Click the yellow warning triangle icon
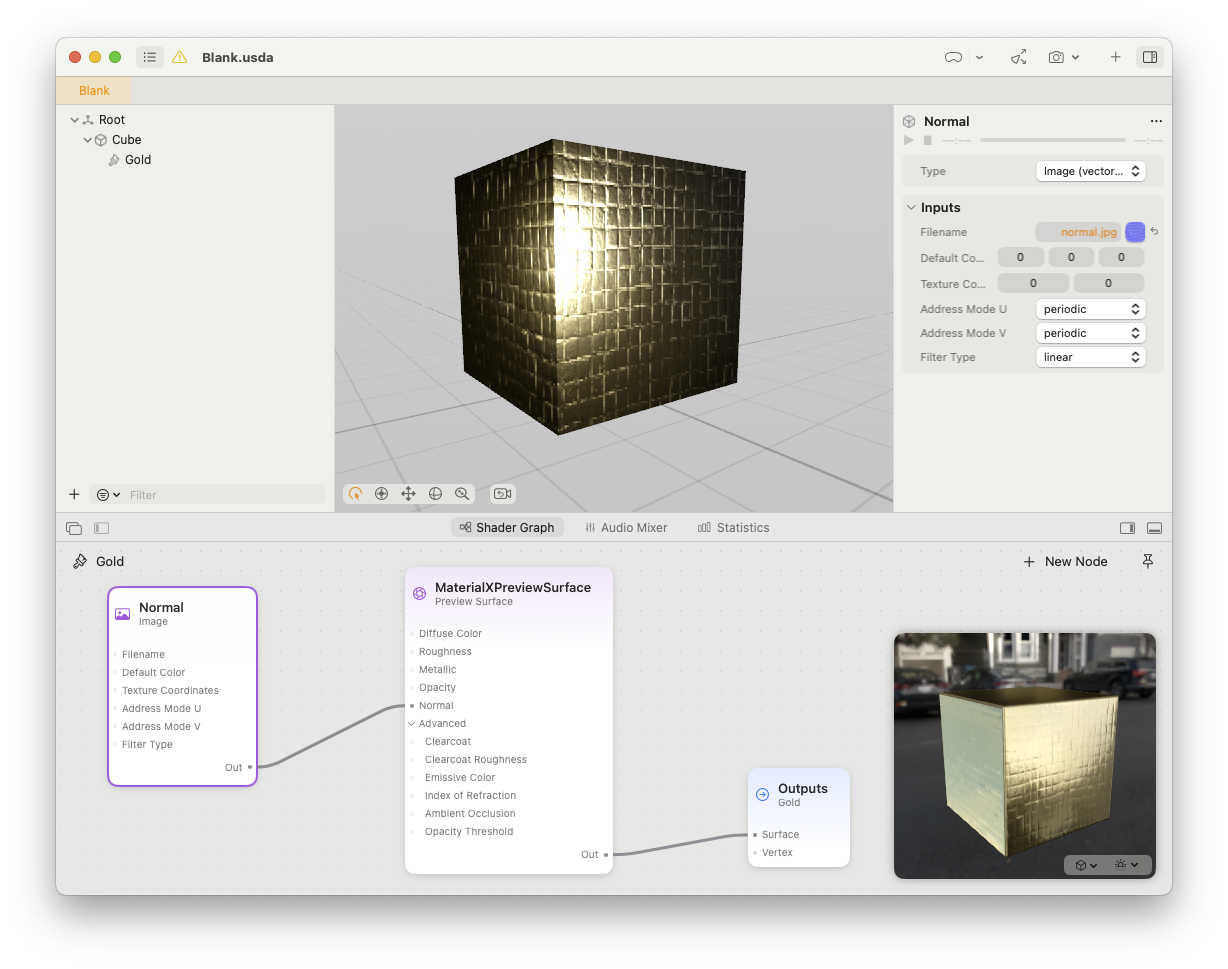Viewport: 1228px width, 969px height. click(180, 58)
